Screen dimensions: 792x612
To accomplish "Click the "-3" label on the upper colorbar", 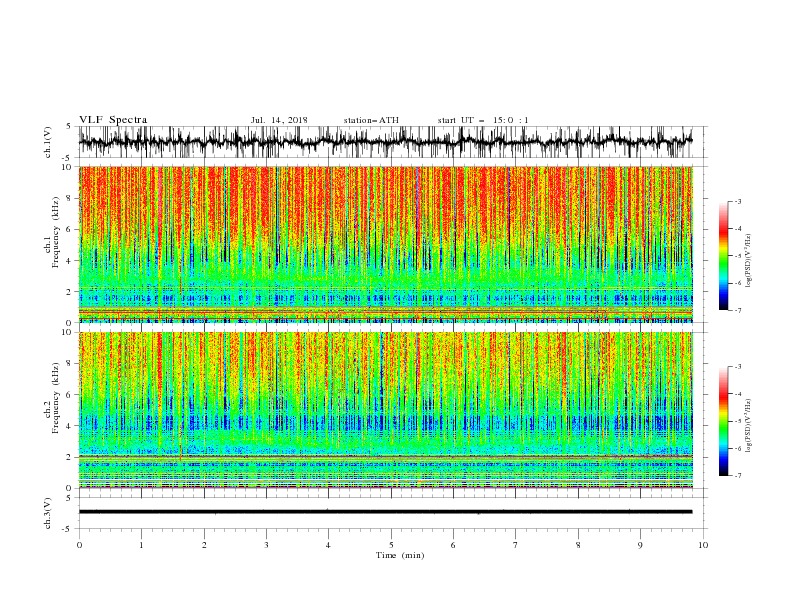I will (x=738, y=201).
